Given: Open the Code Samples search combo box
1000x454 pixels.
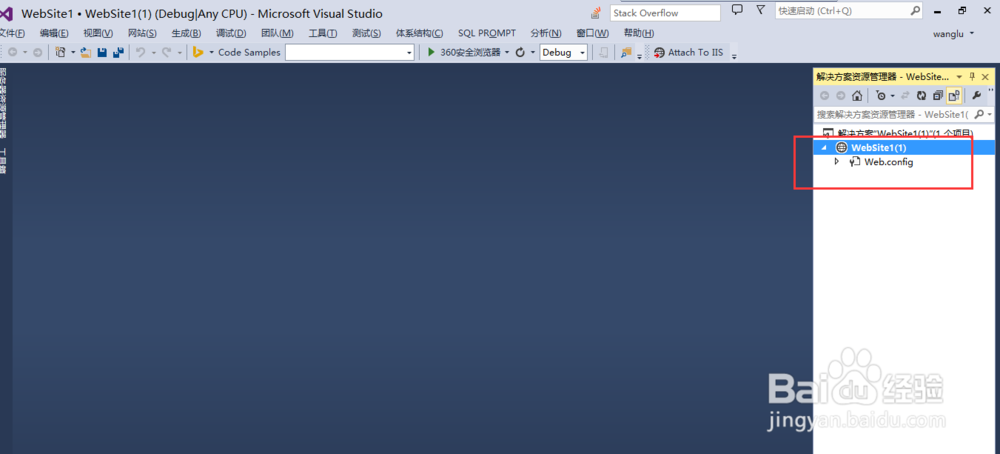Looking at the screenshot, I should click(x=350, y=52).
